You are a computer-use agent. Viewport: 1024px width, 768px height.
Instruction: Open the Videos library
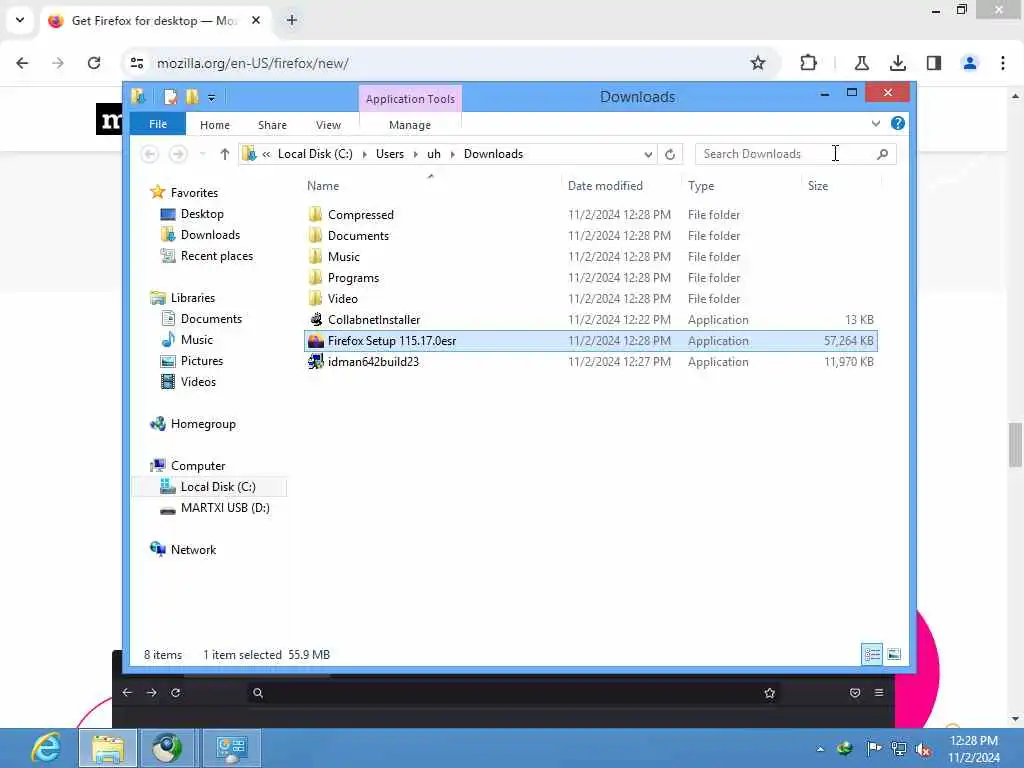tap(198, 381)
